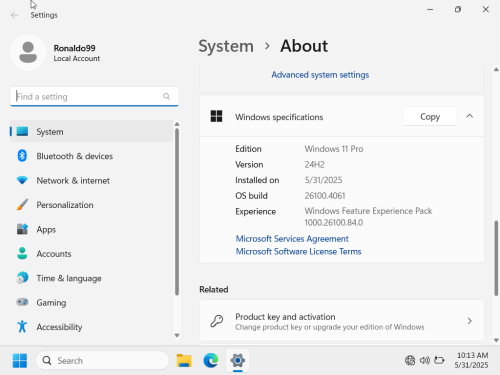This screenshot has height=375, width=500.
Task: Go to Personalization settings
Action: (91, 205)
